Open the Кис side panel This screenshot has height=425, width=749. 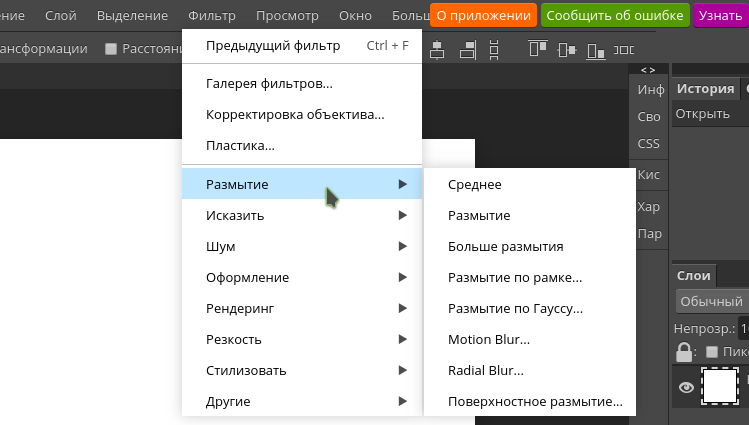648,175
